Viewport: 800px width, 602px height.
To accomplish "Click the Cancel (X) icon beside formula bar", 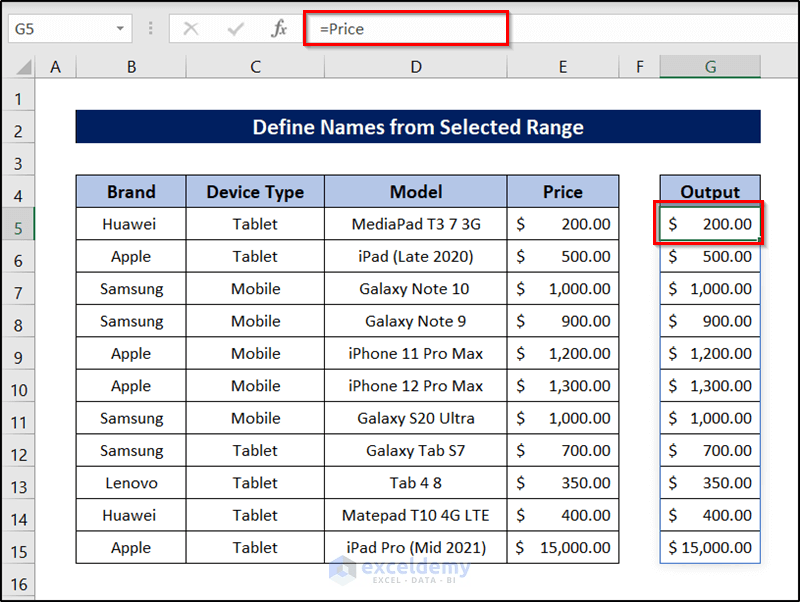I will (191, 29).
